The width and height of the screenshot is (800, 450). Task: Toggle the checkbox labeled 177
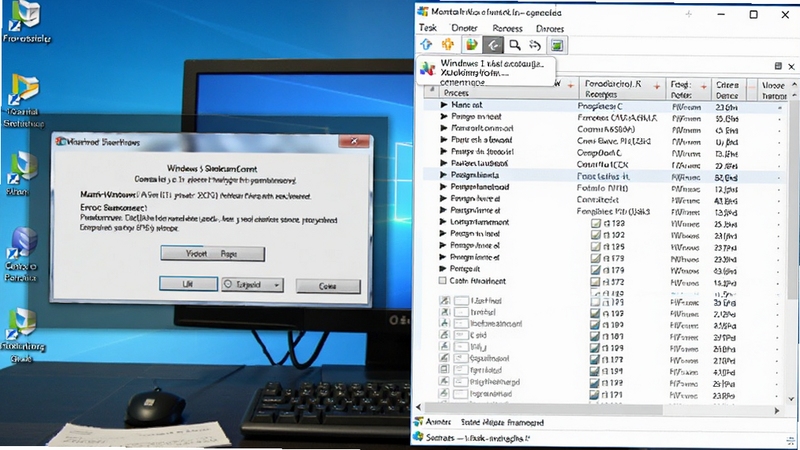[594, 360]
